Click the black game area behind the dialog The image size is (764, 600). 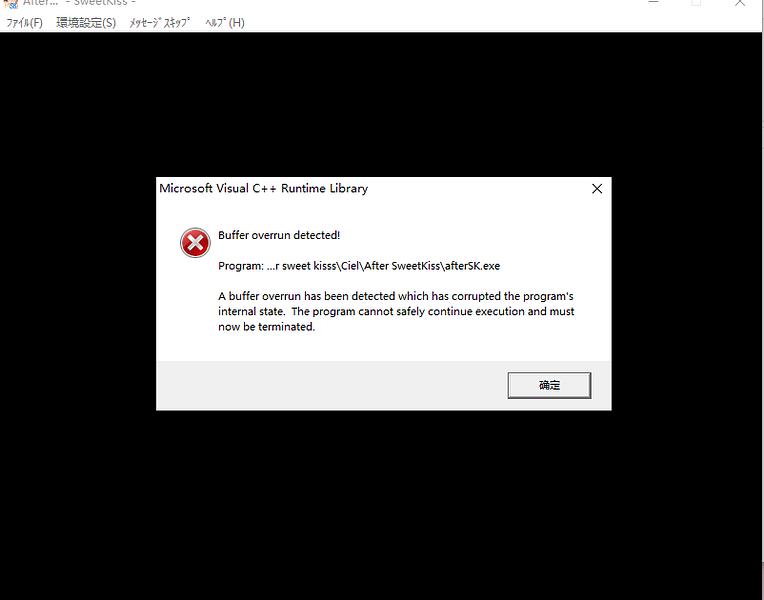click(x=380, y=502)
